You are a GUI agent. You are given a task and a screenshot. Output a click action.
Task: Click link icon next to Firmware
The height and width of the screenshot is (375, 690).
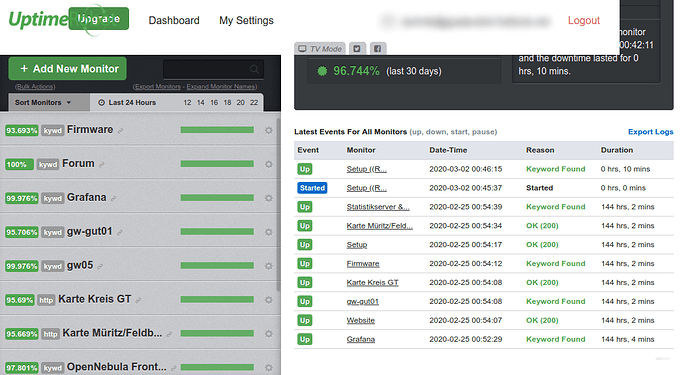pos(120,131)
